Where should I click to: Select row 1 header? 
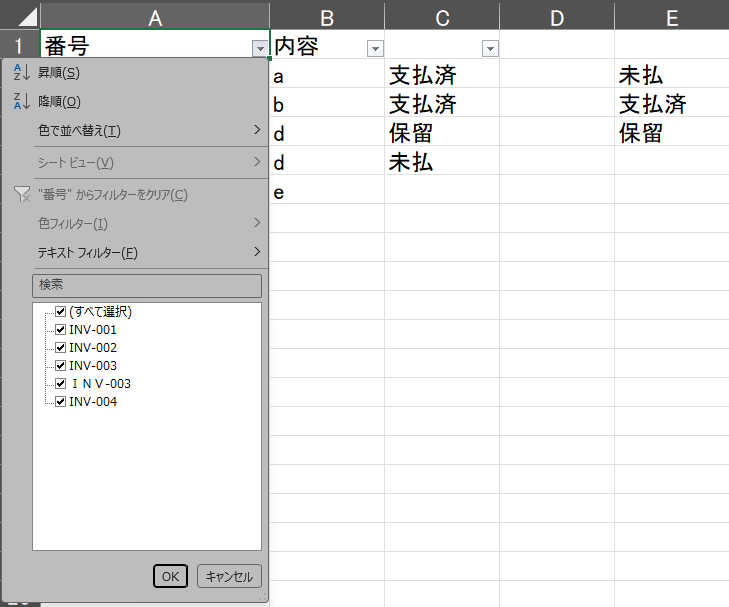(20, 45)
